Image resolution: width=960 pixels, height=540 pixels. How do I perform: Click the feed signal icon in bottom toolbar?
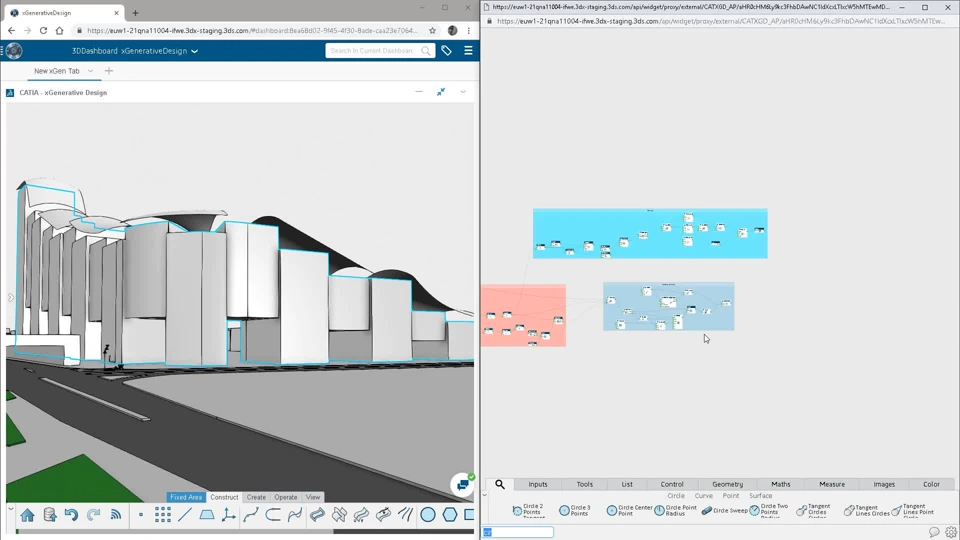tap(116, 515)
